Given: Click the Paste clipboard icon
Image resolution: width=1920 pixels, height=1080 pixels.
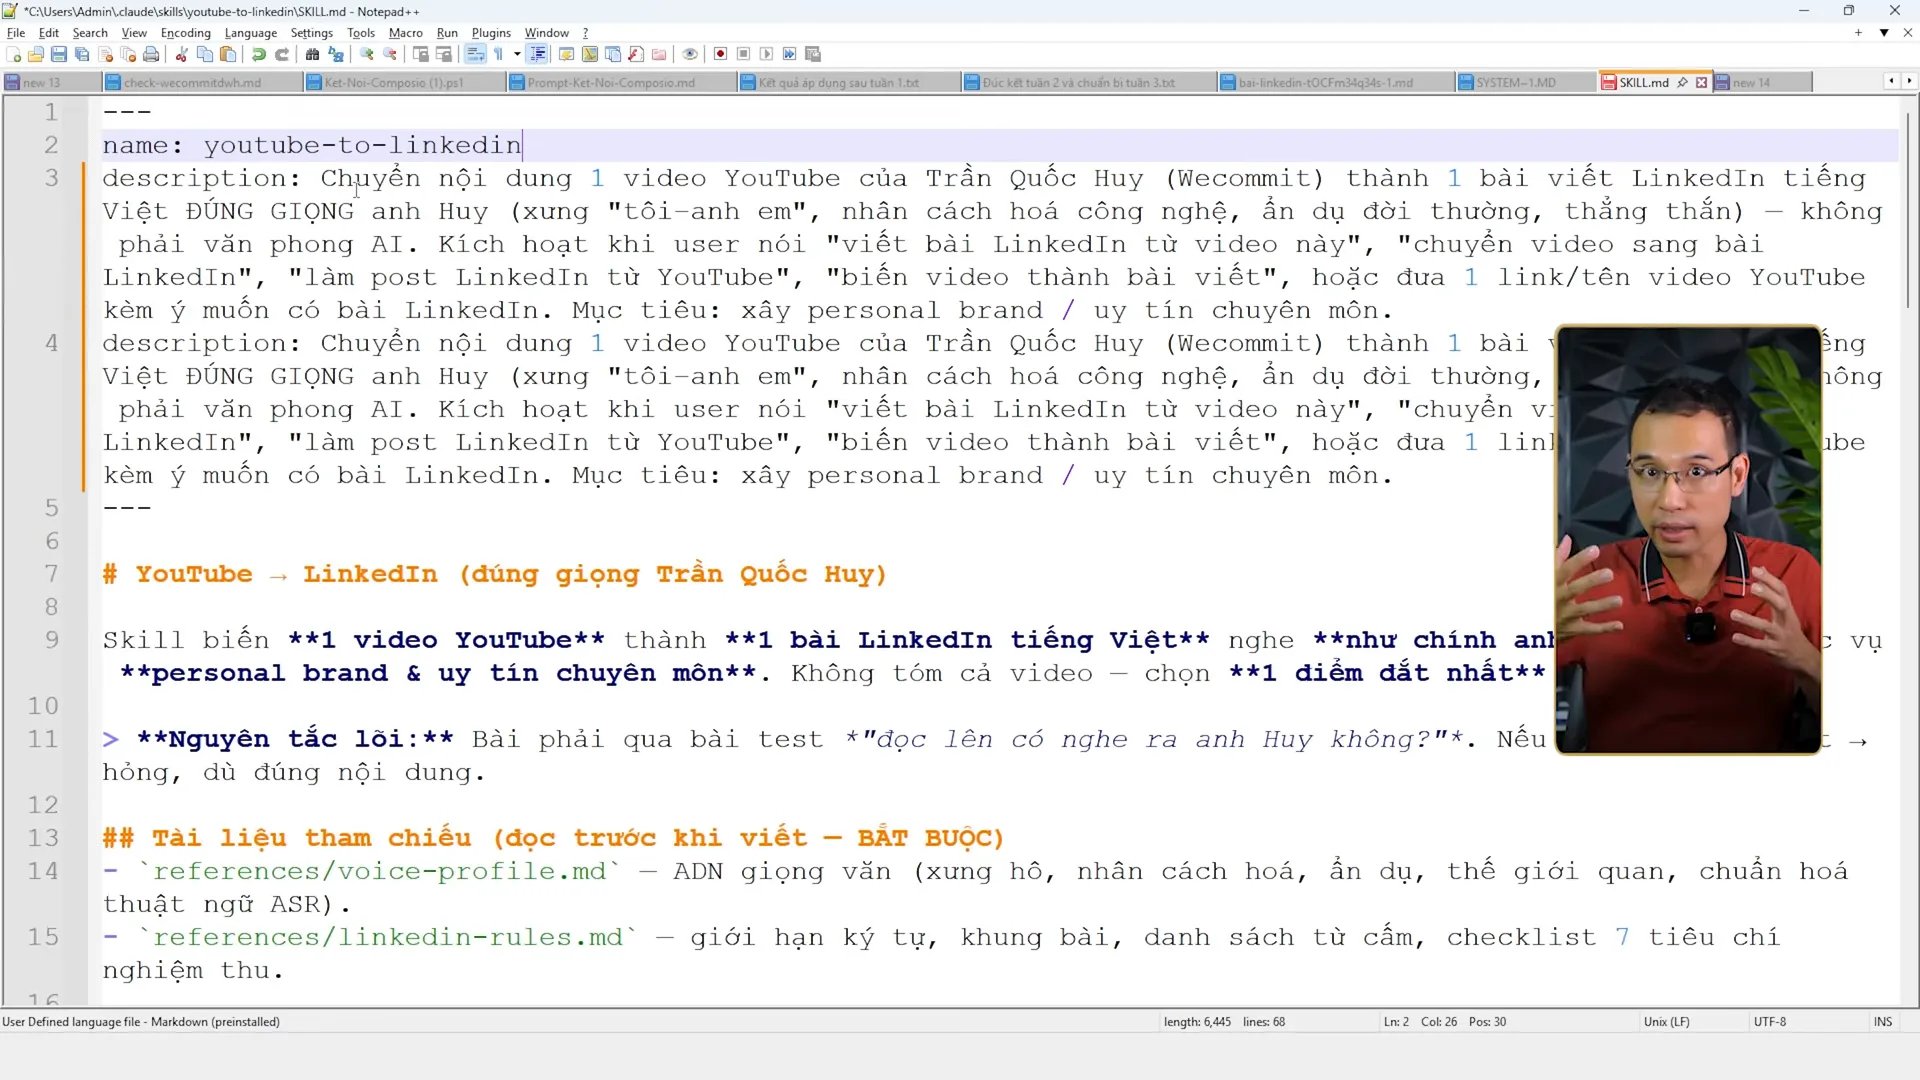Looking at the screenshot, I should click(x=228, y=54).
